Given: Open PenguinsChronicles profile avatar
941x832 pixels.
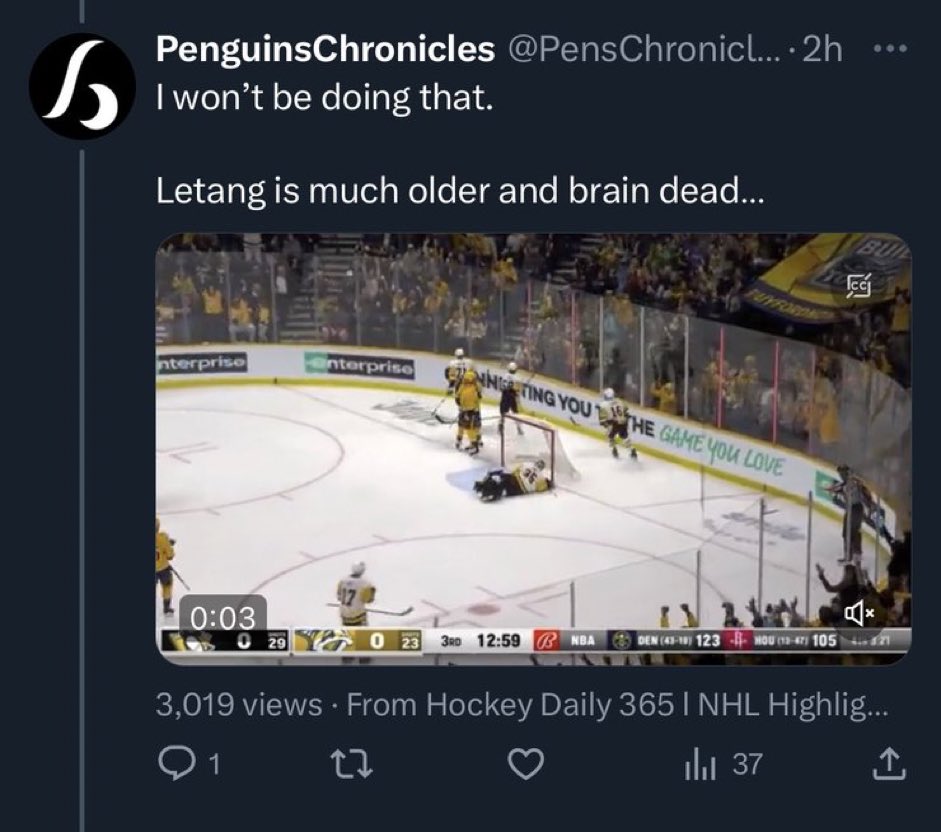Looking at the screenshot, I should click(82, 86).
